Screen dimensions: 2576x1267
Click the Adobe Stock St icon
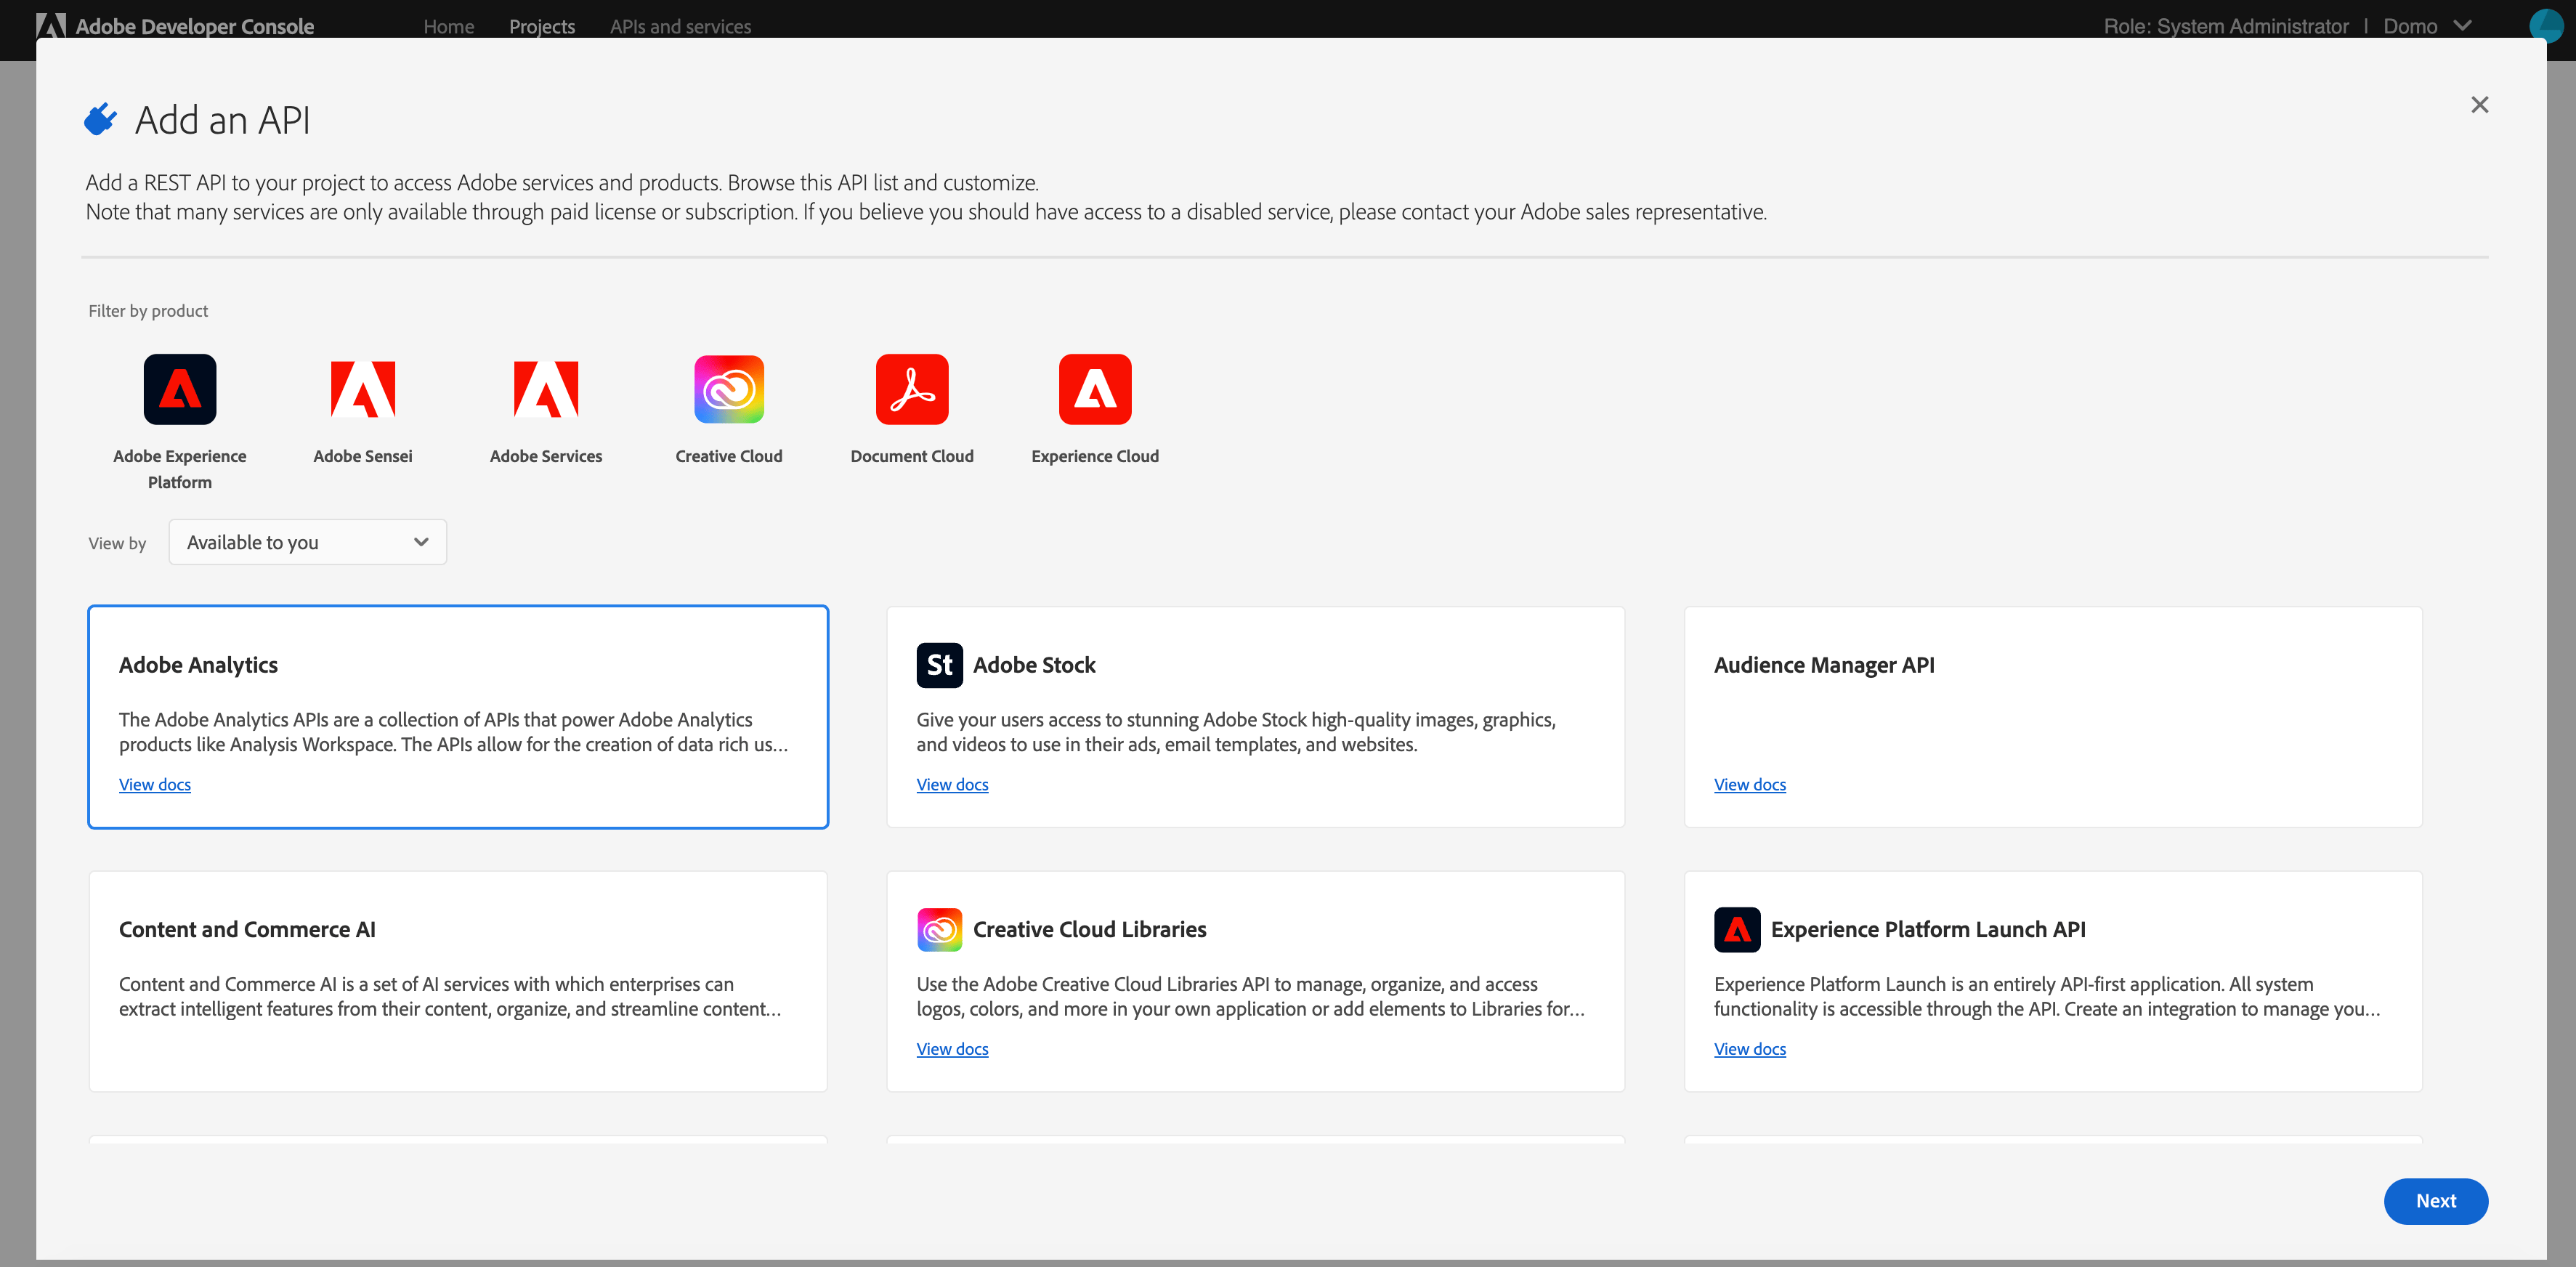pos(939,665)
